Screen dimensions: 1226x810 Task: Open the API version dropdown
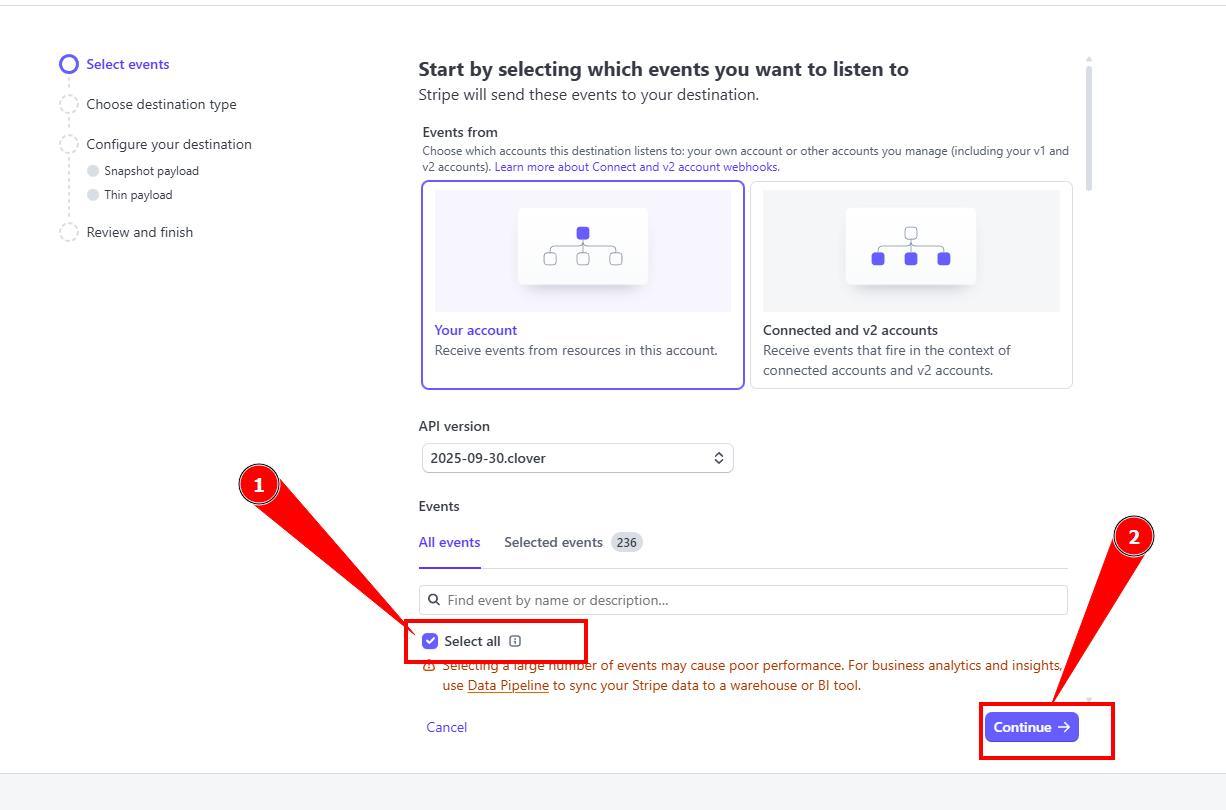coord(577,458)
